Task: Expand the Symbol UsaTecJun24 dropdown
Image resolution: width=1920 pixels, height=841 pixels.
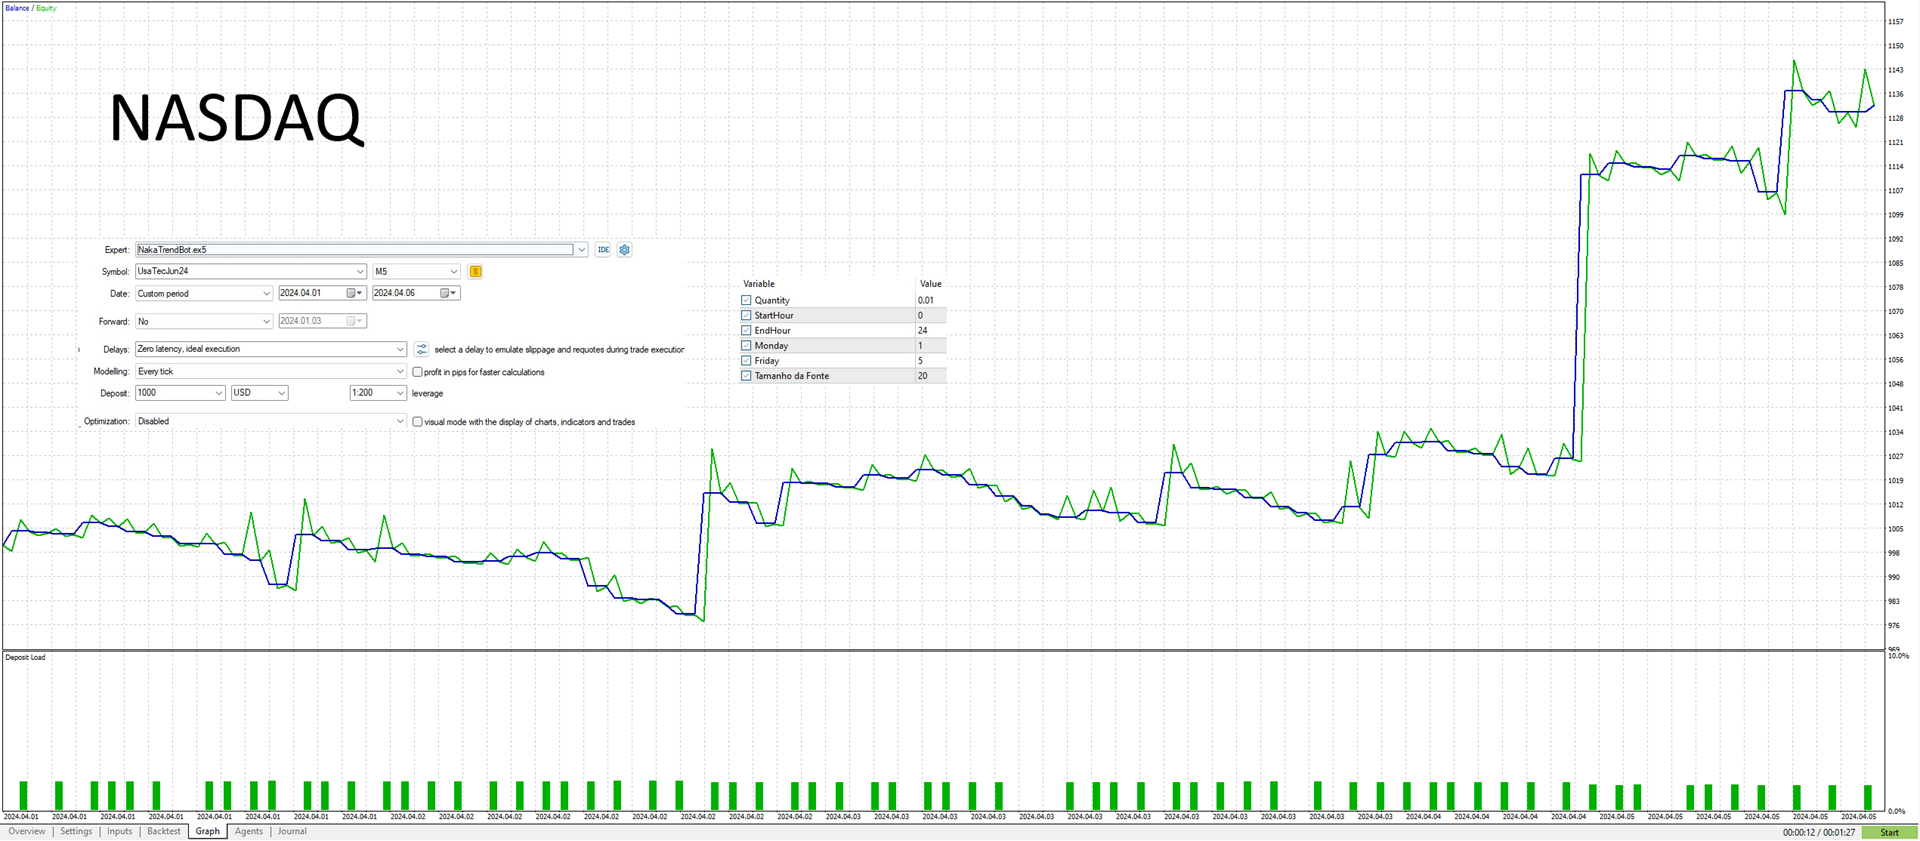Action: tap(360, 271)
